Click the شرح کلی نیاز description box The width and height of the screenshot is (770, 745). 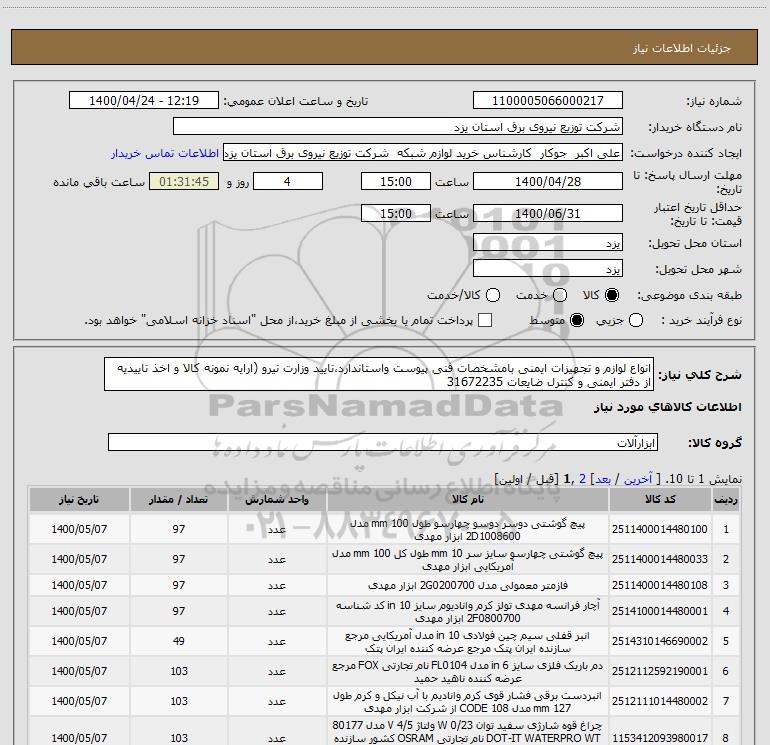(x=379, y=375)
